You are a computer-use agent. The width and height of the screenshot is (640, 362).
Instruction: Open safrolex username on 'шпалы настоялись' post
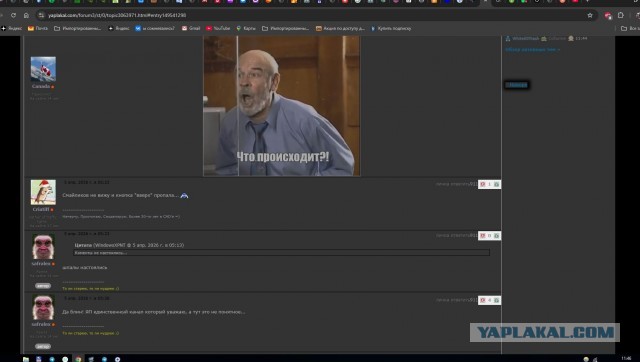41,264
